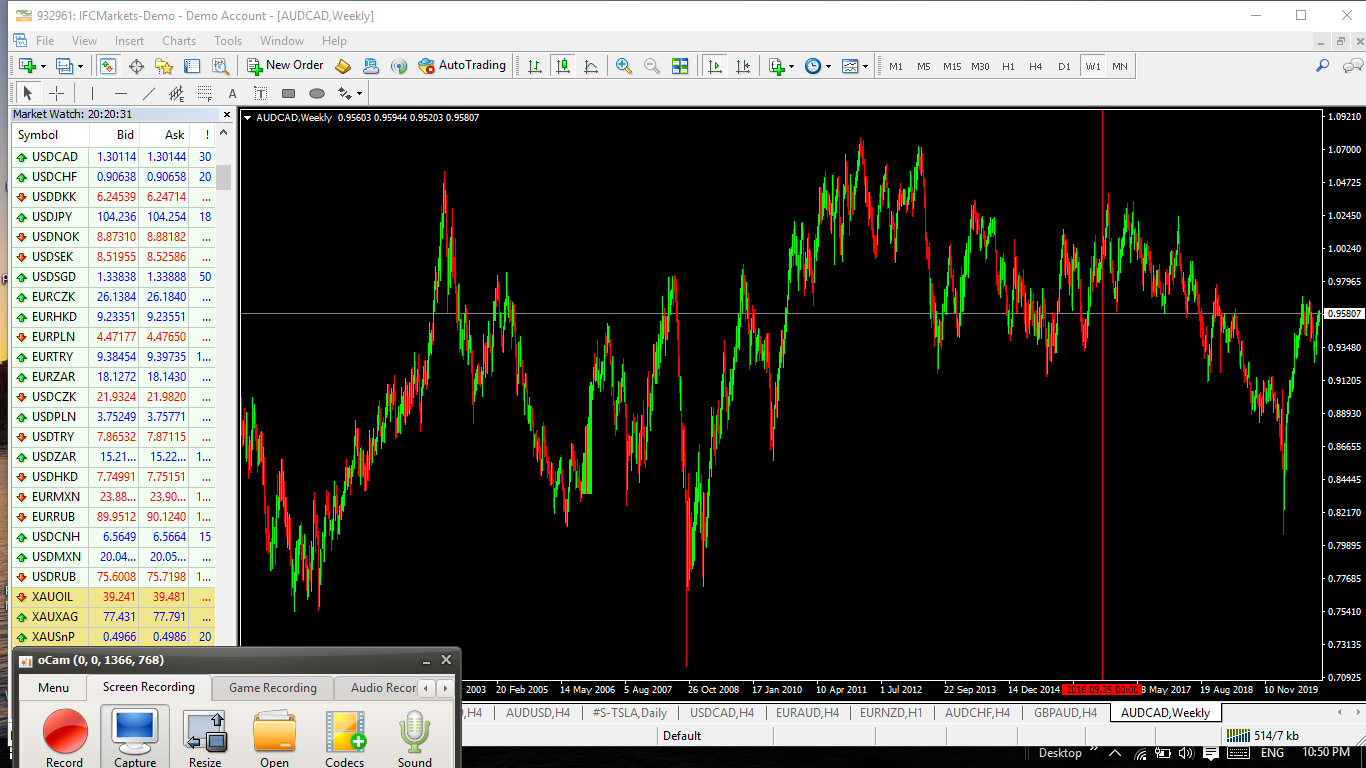Viewport: 1366px width, 768px height.
Task: Open the Charts menu
Action: pos(179,41)
